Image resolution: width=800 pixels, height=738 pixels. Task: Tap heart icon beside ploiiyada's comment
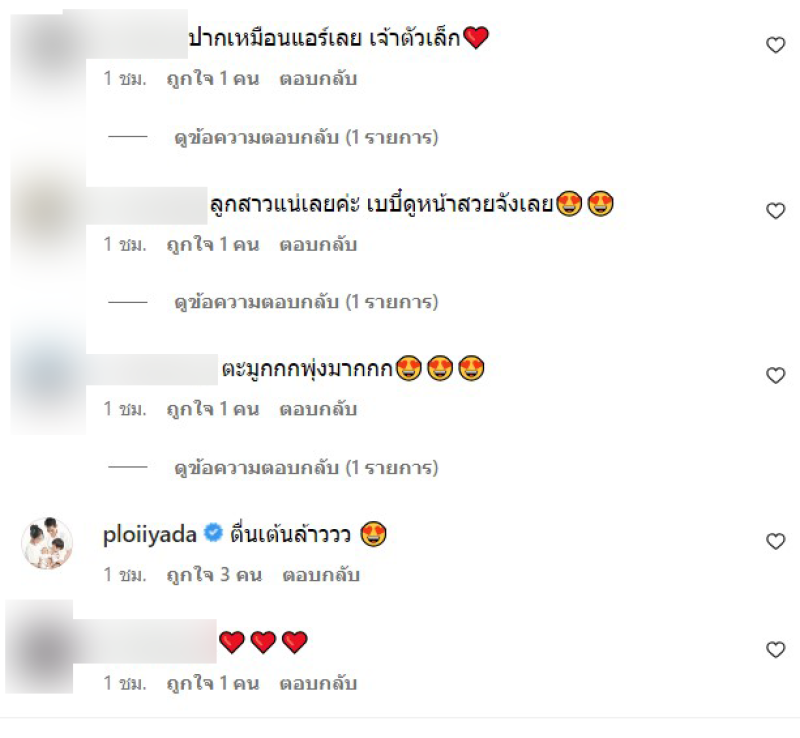pos(775,541)
